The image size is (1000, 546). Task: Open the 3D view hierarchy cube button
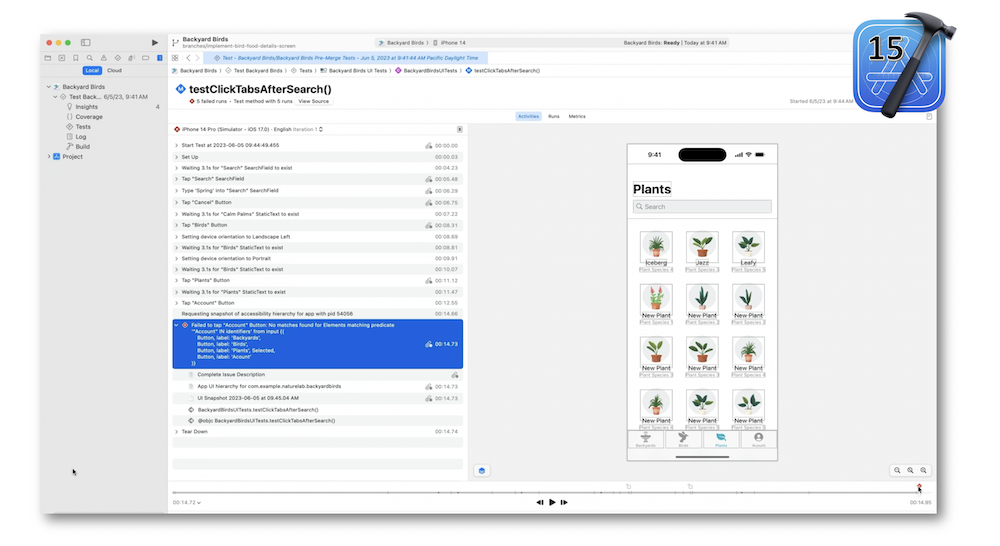tap(482, 471)
